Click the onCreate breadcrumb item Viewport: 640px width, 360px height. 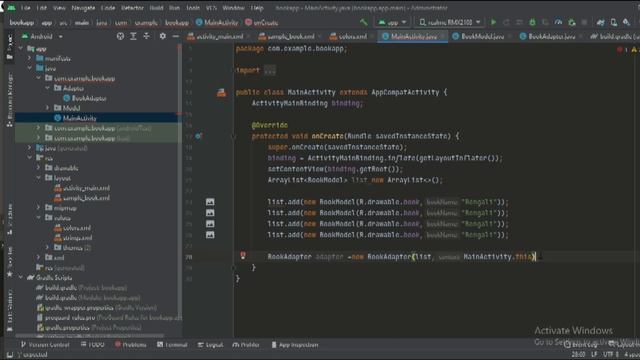(x=262, y=22)
